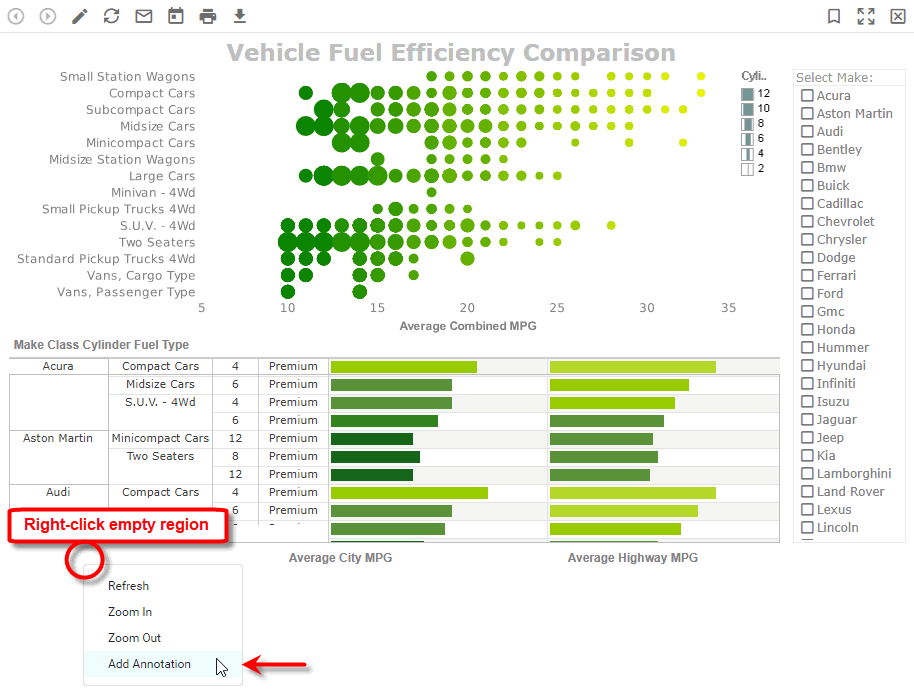Click the full screen expand icon
The image size is (914, 696).
click(x=866, y=16)
